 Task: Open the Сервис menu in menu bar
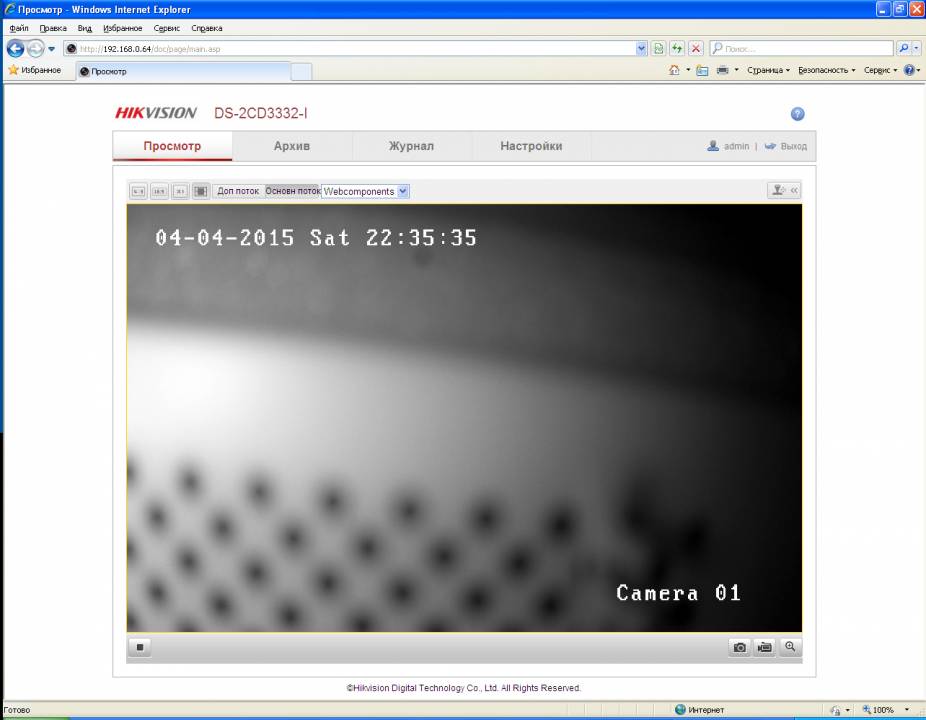pos(167,28)
